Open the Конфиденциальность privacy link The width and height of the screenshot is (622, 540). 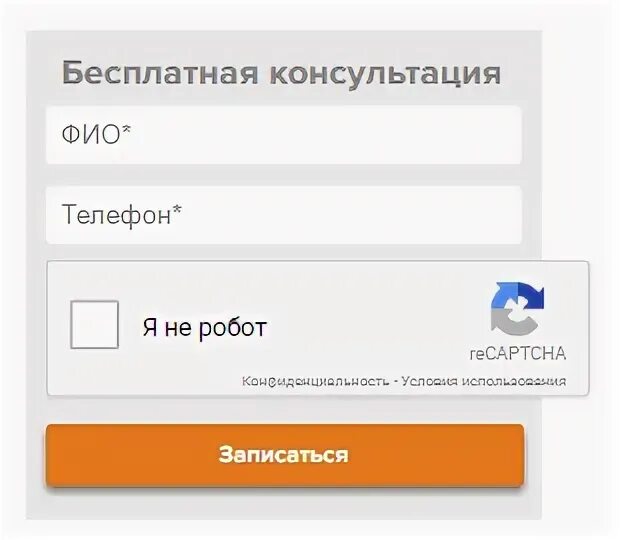tap(315, 381)
